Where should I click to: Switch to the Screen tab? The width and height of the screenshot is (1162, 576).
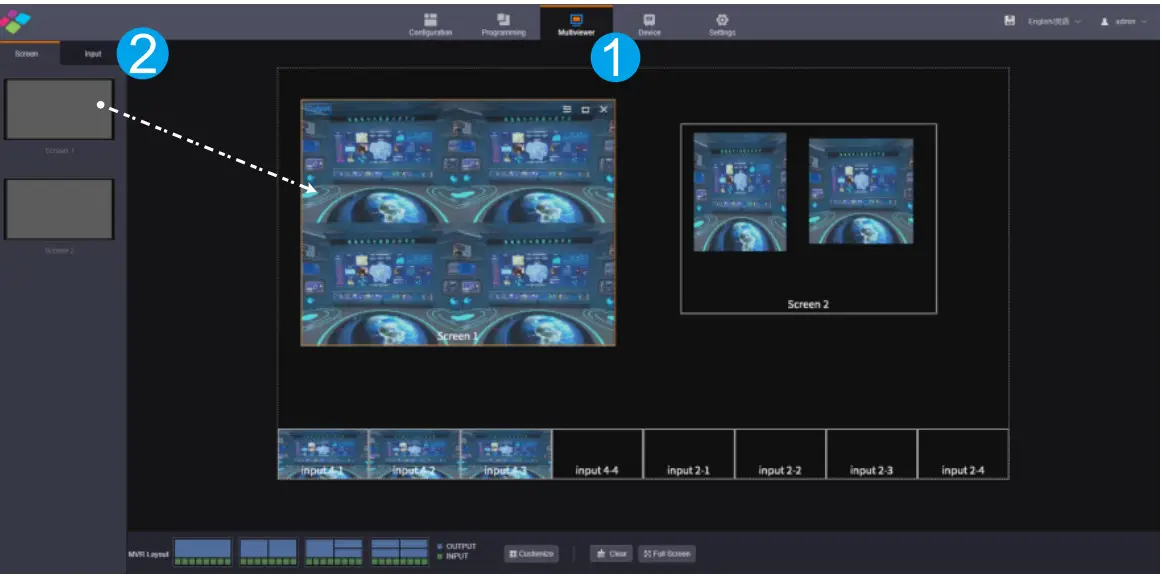(x=27, y=53)
